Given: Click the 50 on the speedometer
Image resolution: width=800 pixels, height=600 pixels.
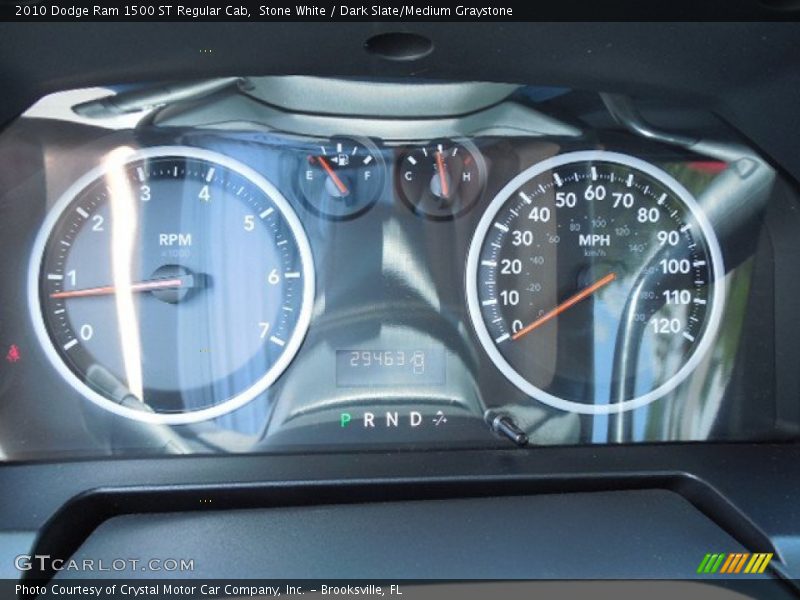Looking at the screenshot, I should (x=565, y=200).
